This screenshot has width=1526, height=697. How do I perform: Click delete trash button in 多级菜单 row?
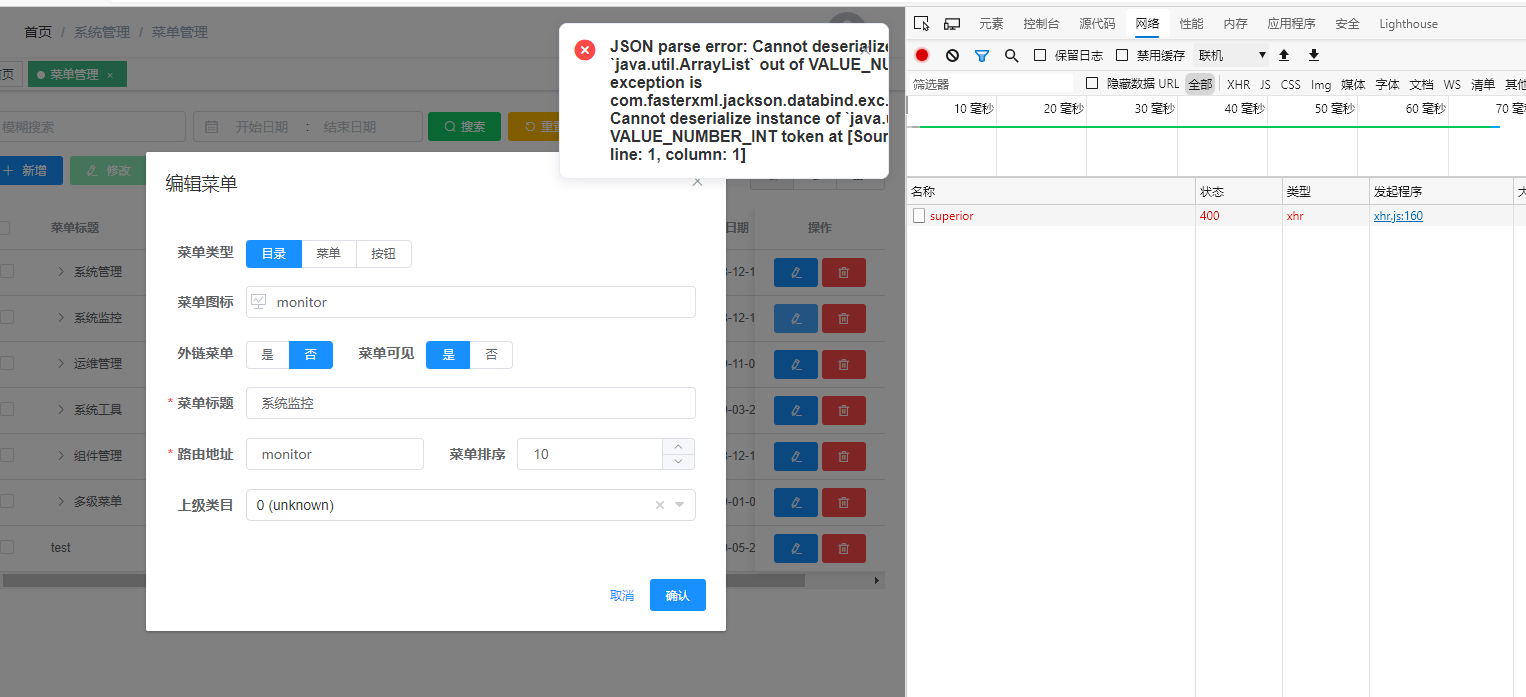[844, 502]
